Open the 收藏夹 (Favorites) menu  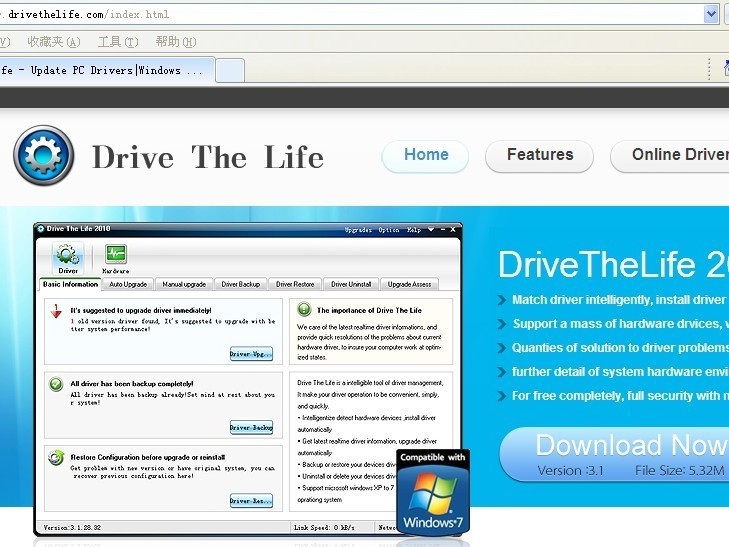pos(53,42)
